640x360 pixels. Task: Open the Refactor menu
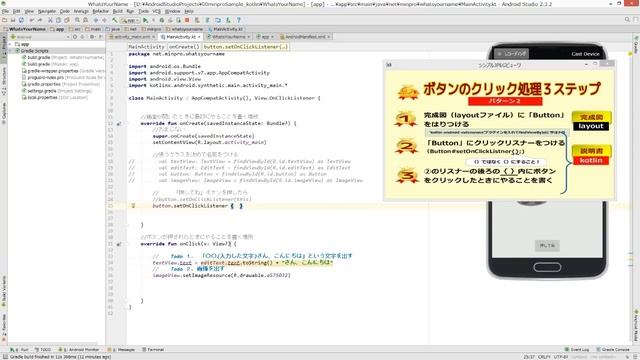pos(100,11)
